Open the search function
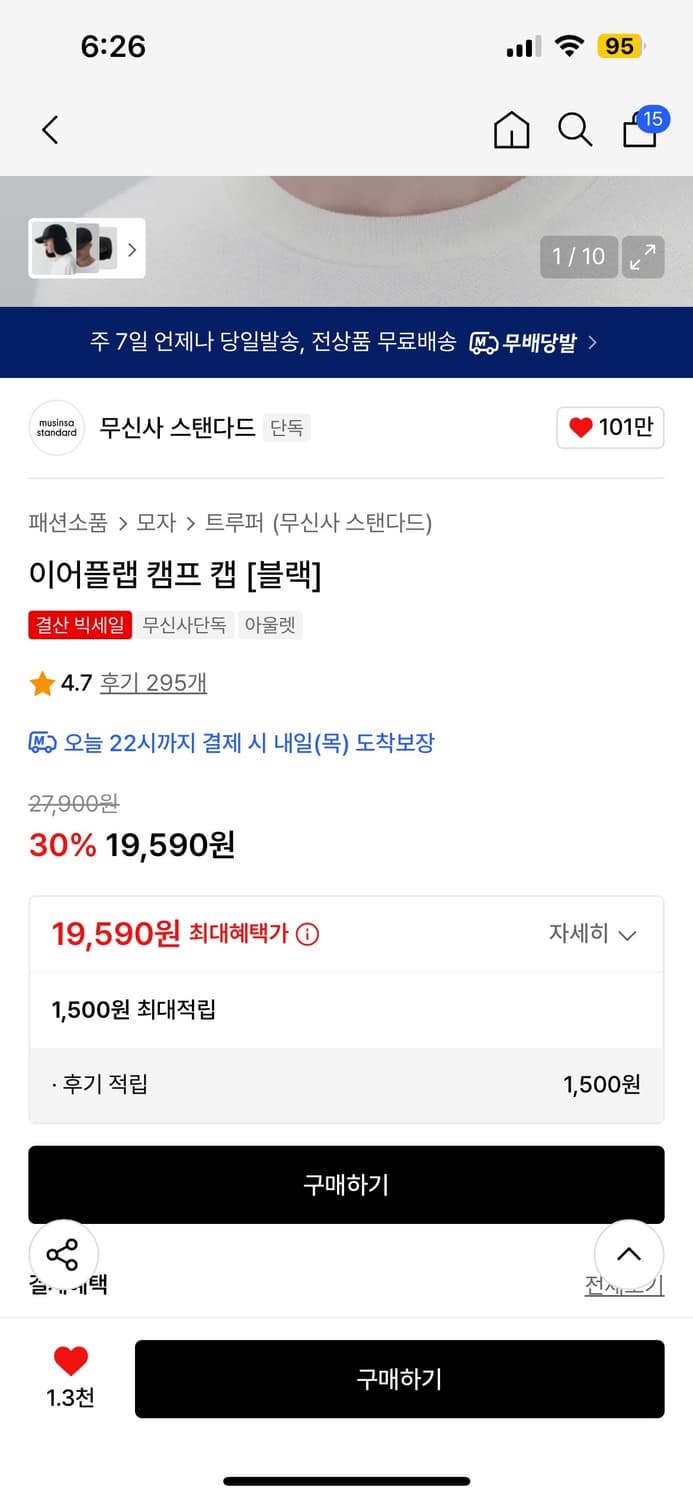Viewport: 693px width, 1500px height. pos(575,130)
